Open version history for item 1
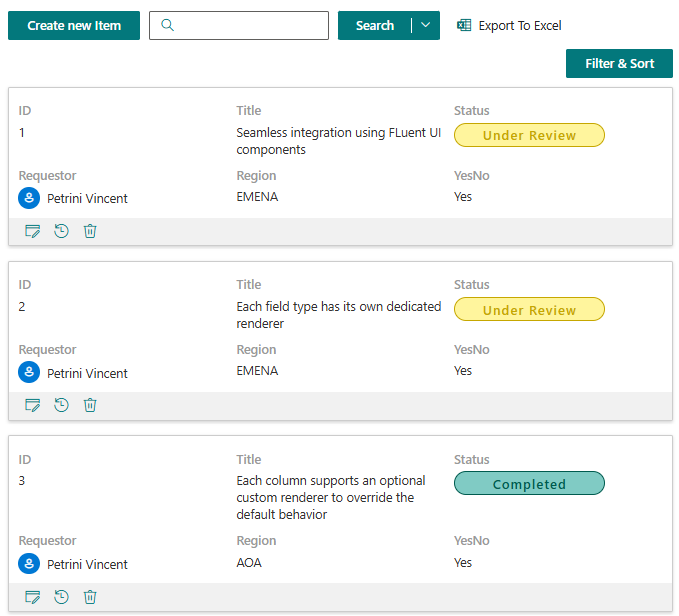 [61, 231]
